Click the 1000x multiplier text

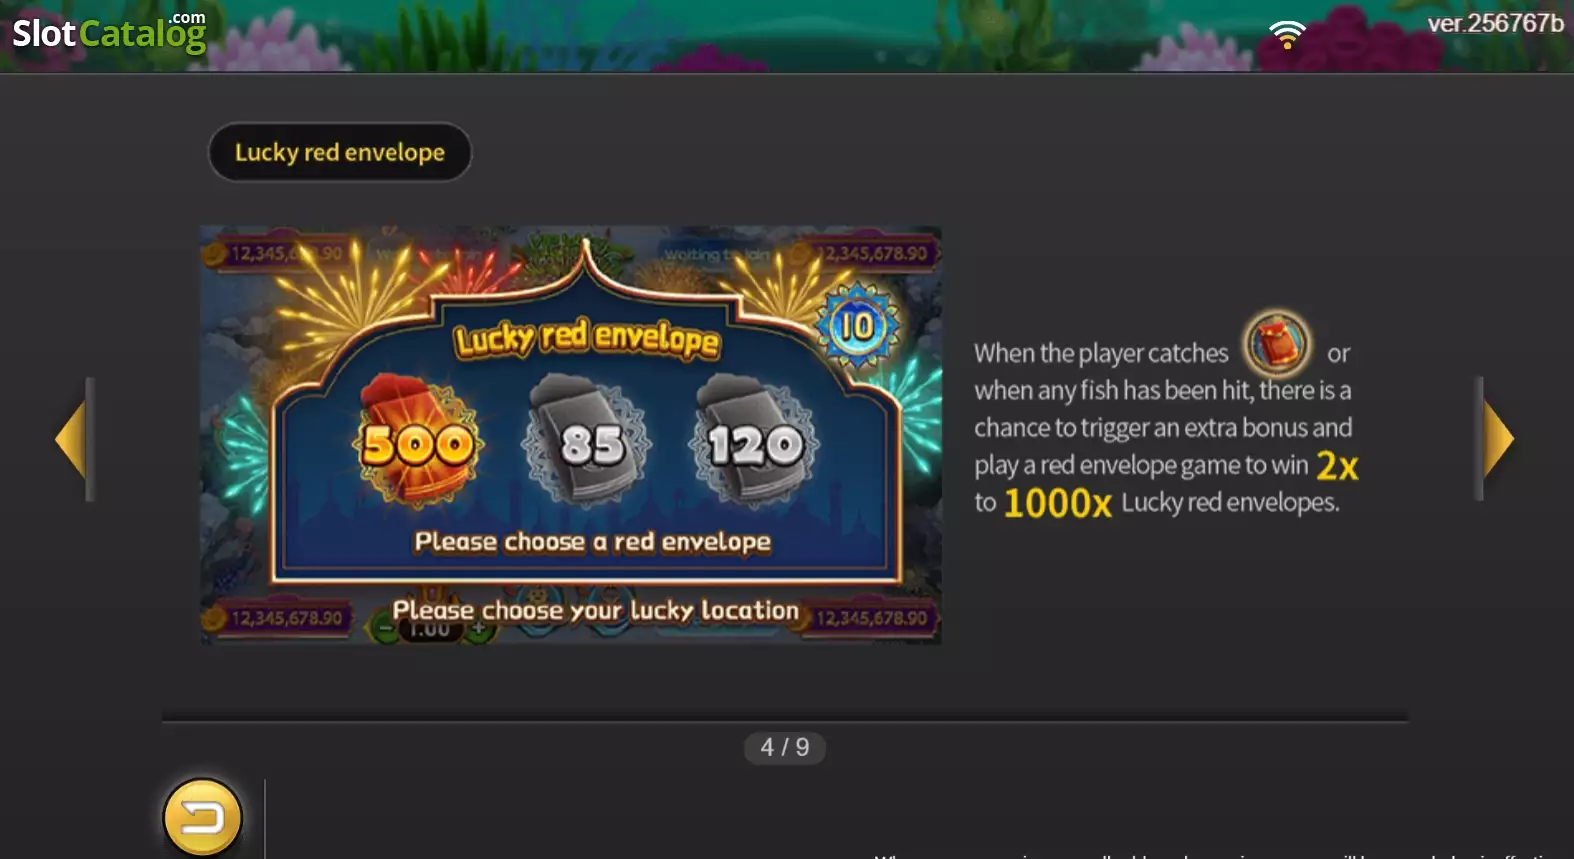click(1057, 503)
